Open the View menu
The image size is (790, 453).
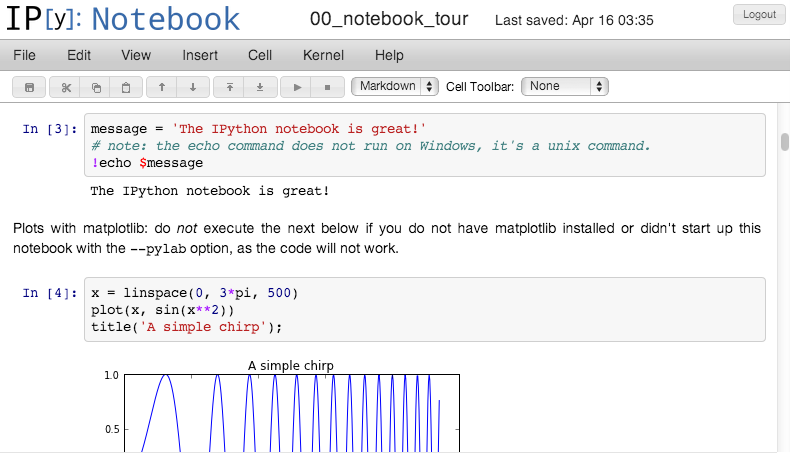click(x=136, y=55)
